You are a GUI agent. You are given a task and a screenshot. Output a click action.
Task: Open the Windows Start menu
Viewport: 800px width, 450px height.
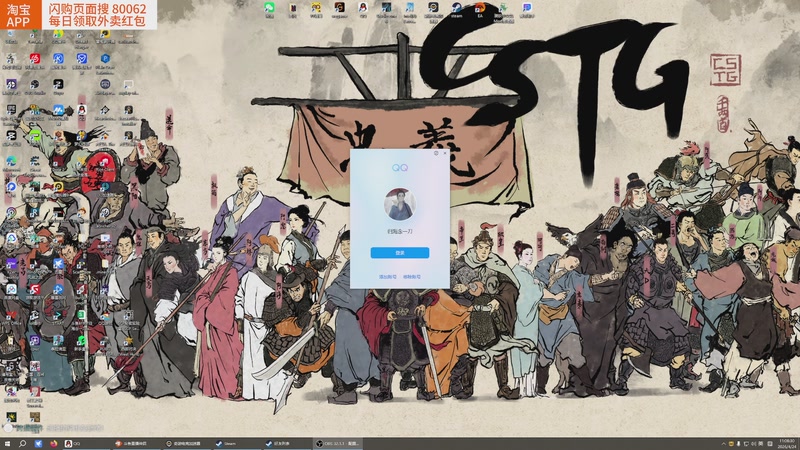click(7, 444)
